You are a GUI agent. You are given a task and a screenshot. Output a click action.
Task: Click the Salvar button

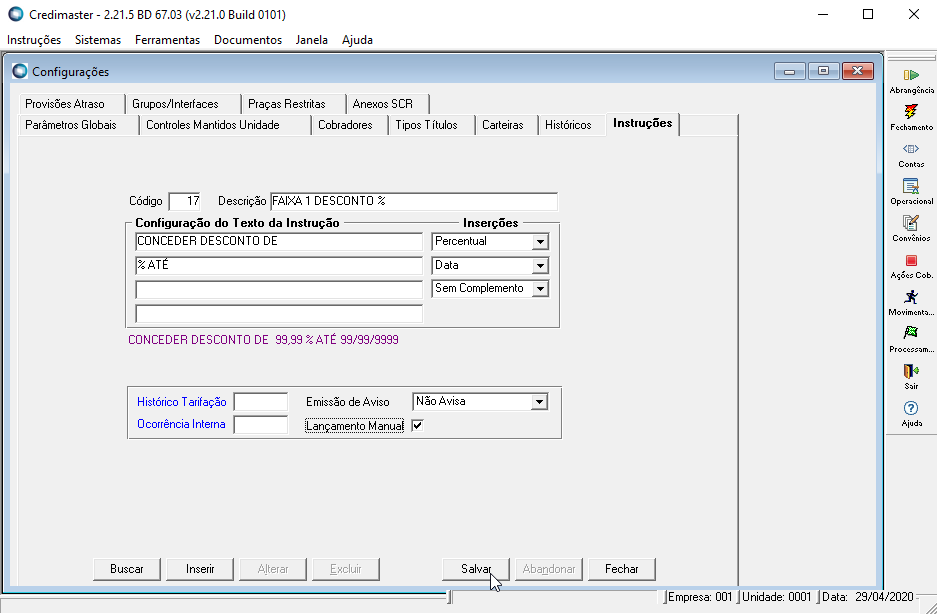point(476,569)
